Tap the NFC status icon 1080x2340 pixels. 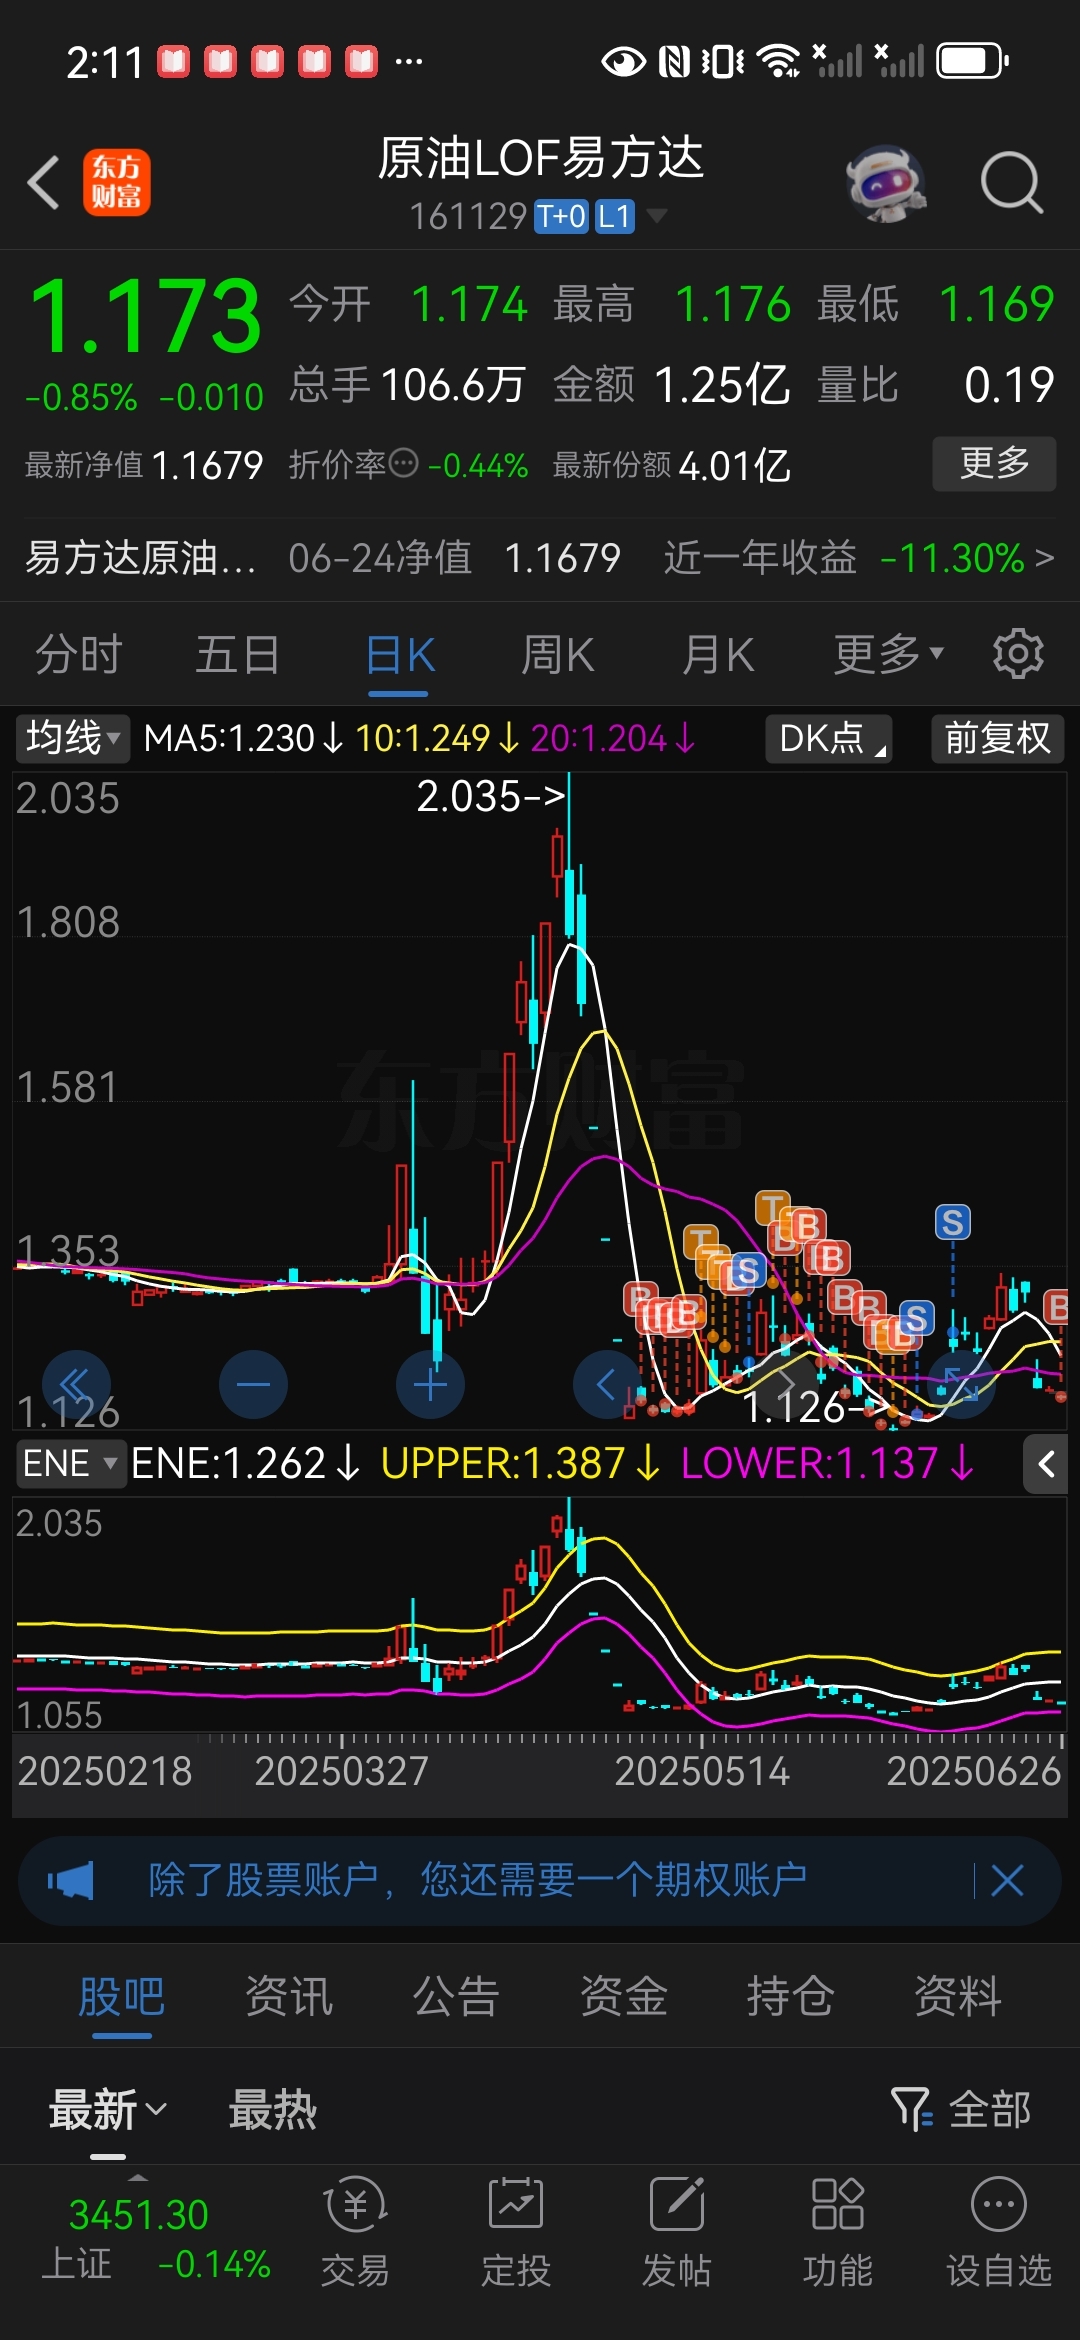[675, 62]
